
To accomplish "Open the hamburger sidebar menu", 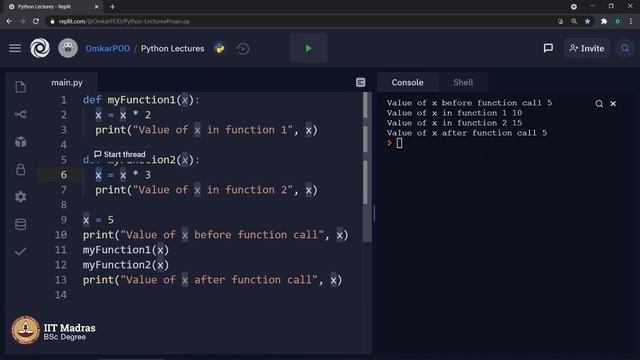I will coord(15,48).
